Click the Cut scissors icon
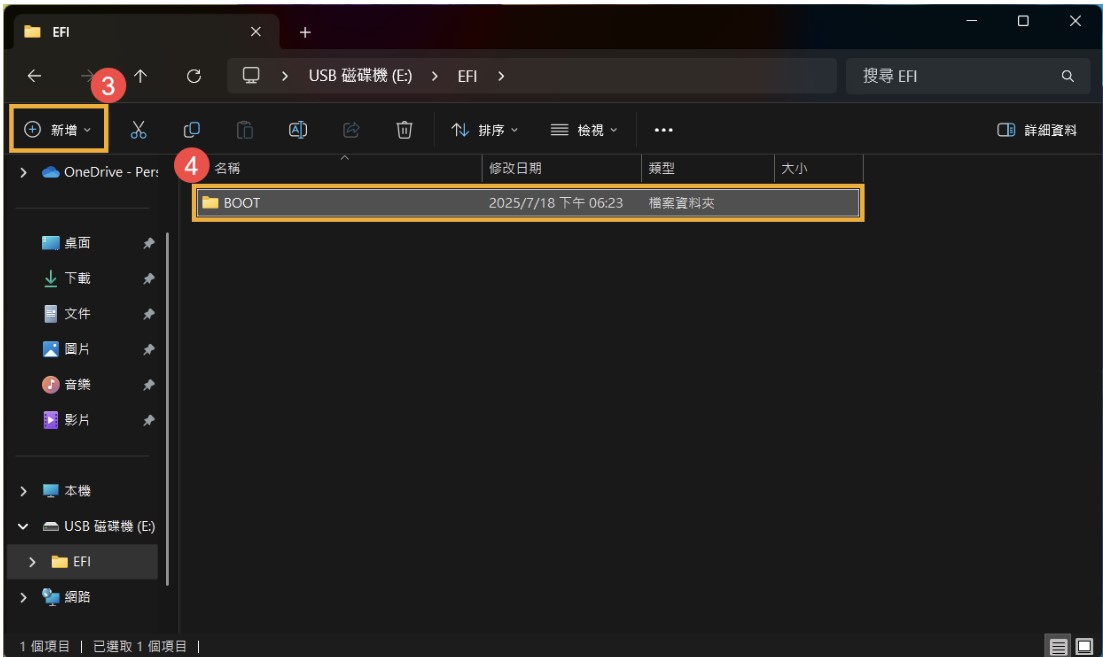1103x657 pixels. [x=139, y=130]
